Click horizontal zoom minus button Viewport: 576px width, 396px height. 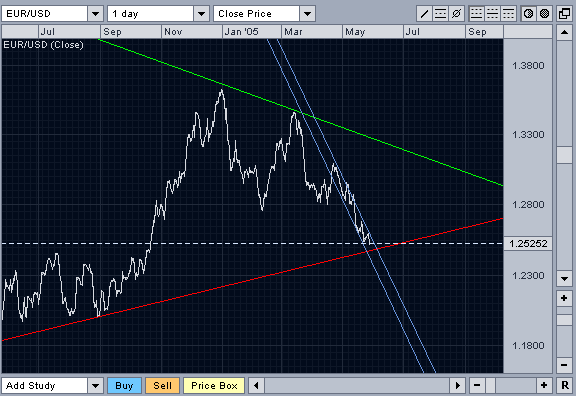tap(477, 386)
